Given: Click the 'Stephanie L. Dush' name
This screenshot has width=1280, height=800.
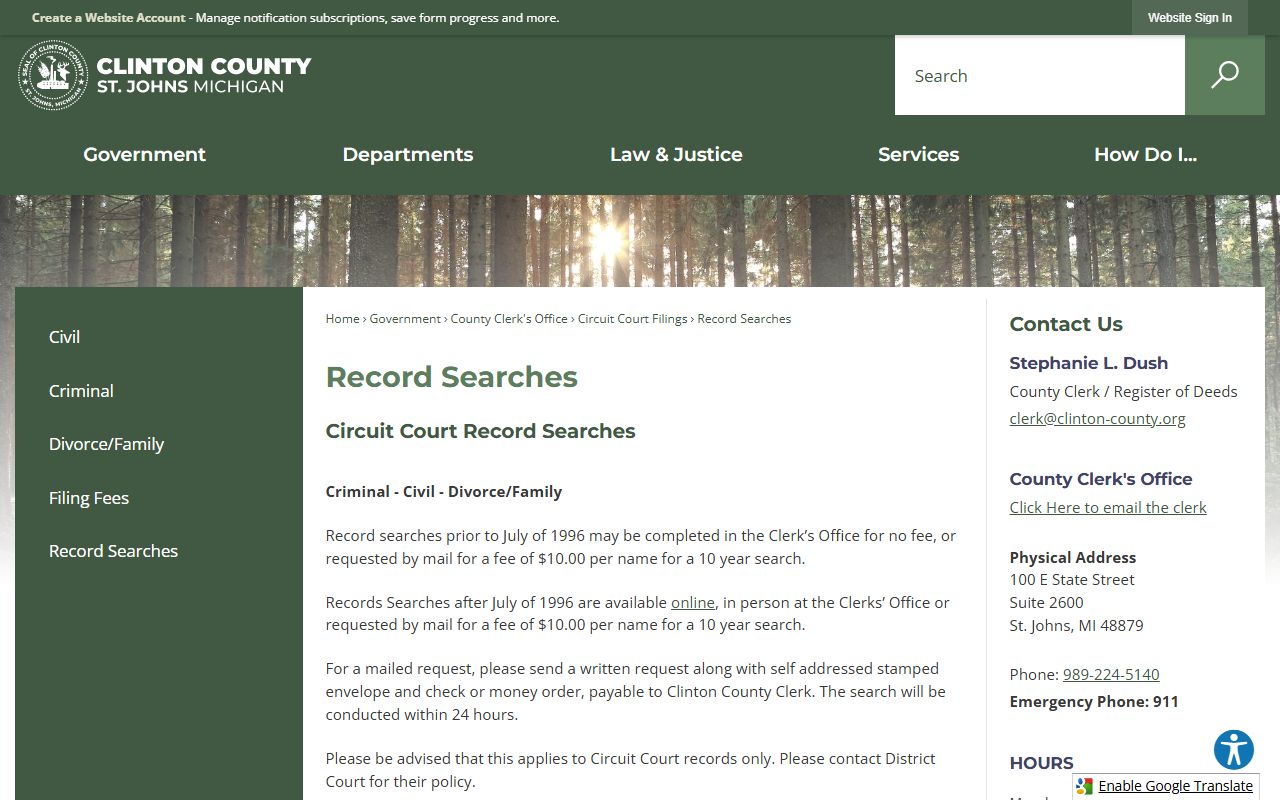Looking at the screenshot, I should 1089,363.
